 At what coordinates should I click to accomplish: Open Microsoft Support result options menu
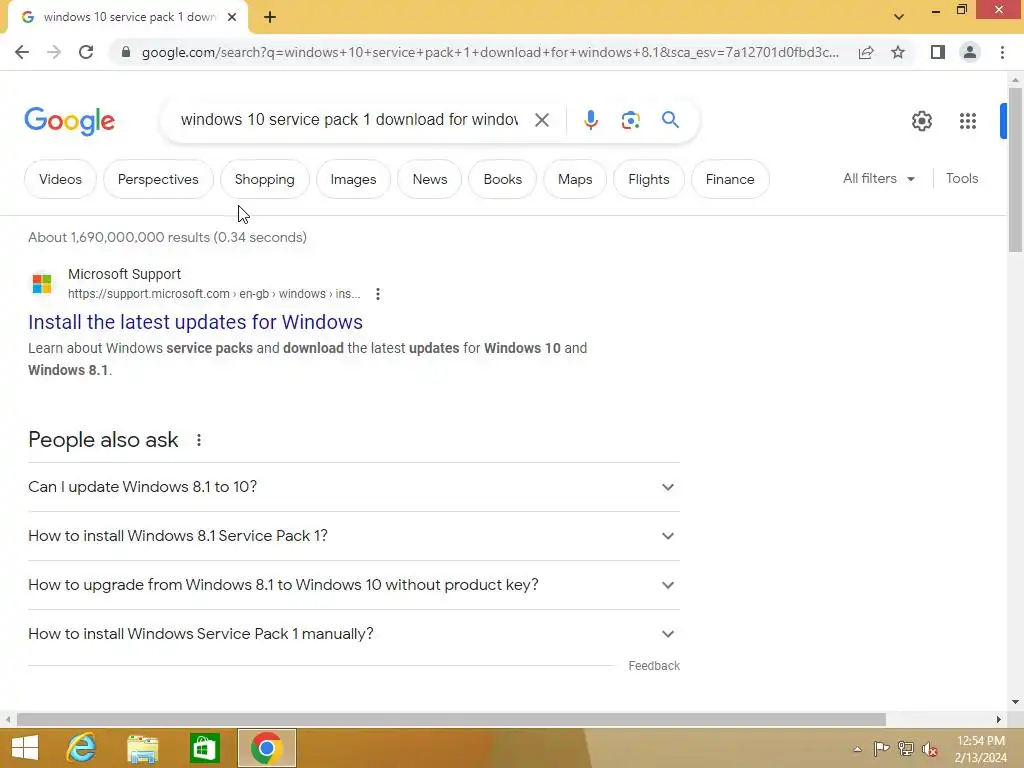[x=377, y=294]
